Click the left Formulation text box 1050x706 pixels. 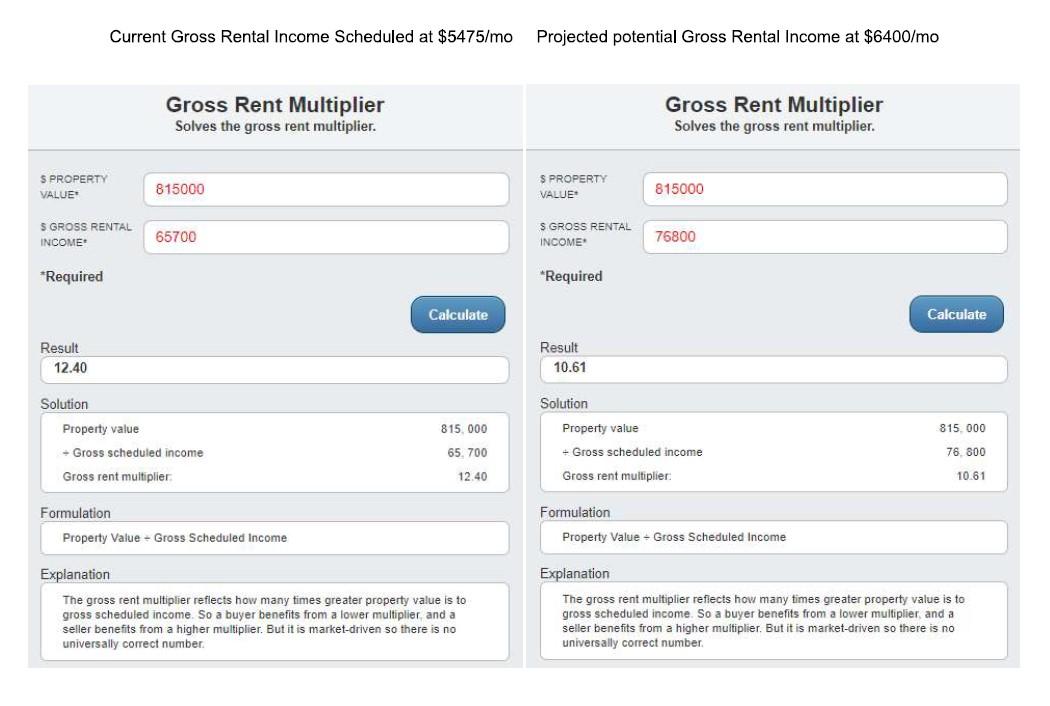coord(274,538)
